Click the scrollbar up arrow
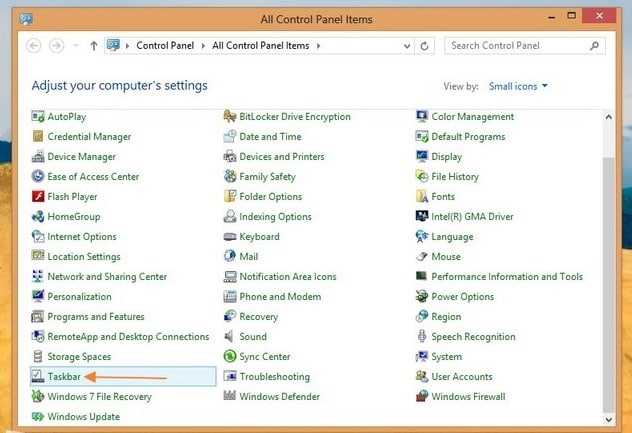 point(609,117)
